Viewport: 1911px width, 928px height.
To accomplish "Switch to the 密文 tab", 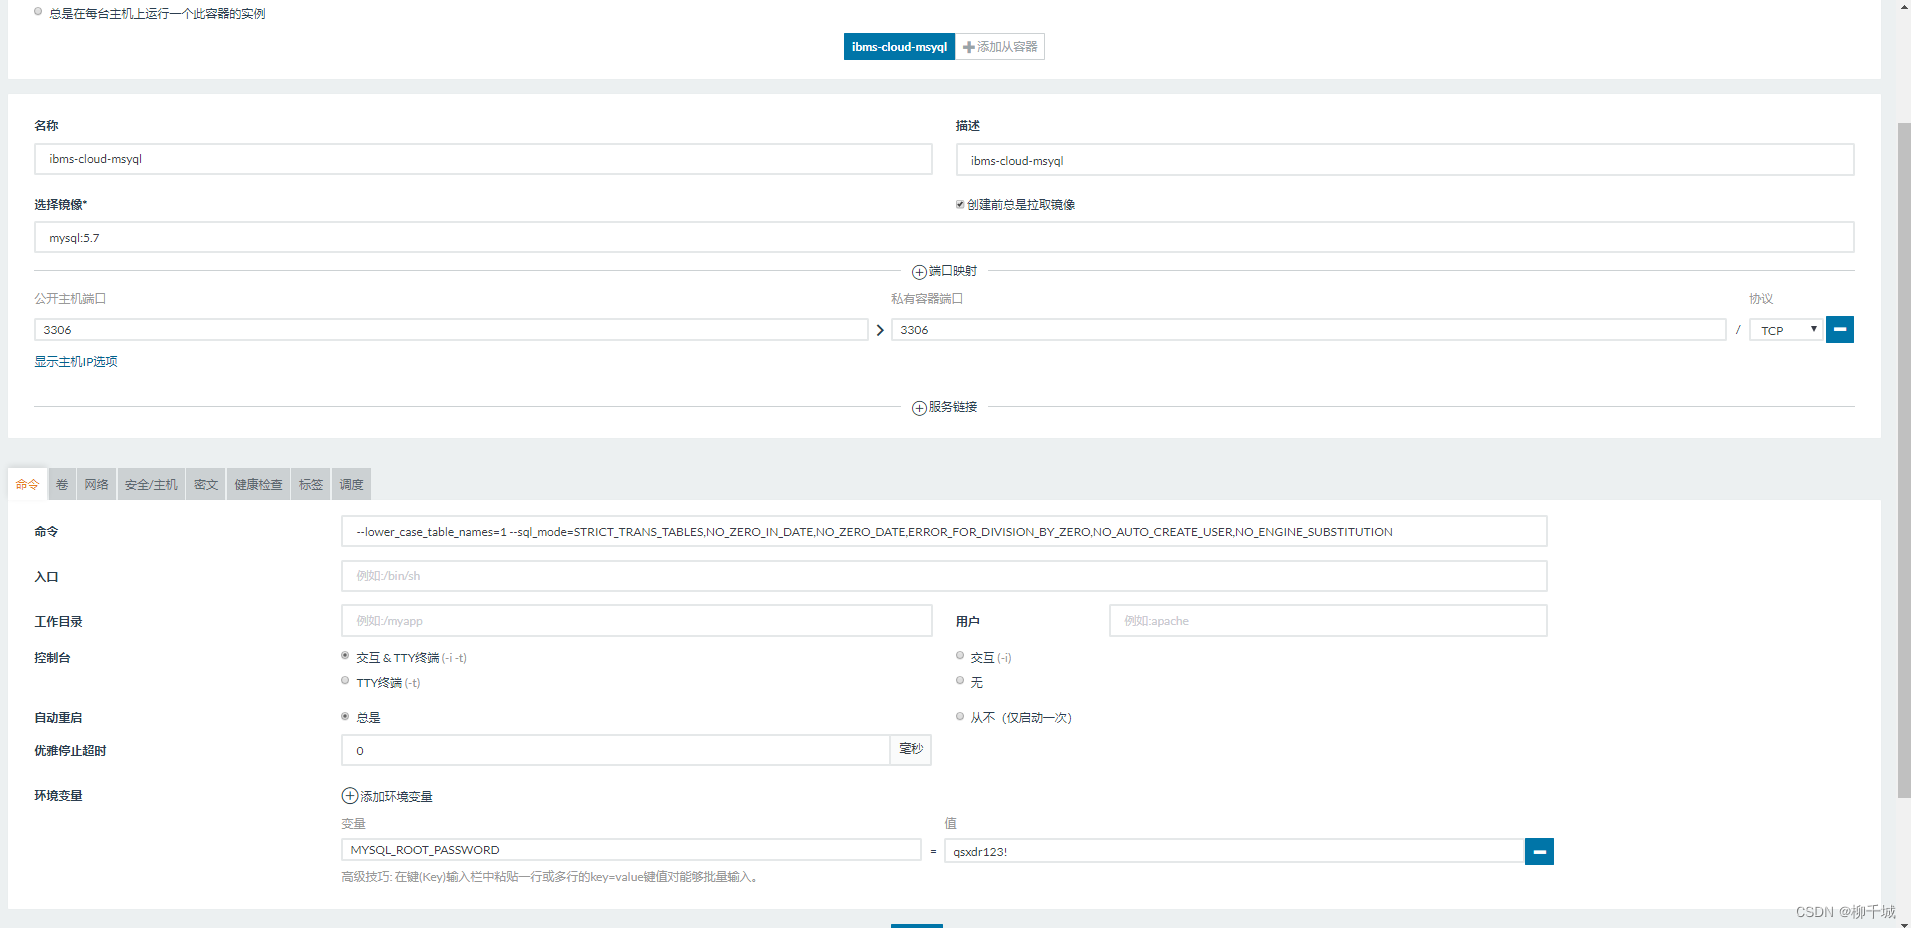I will click(206, 484).
